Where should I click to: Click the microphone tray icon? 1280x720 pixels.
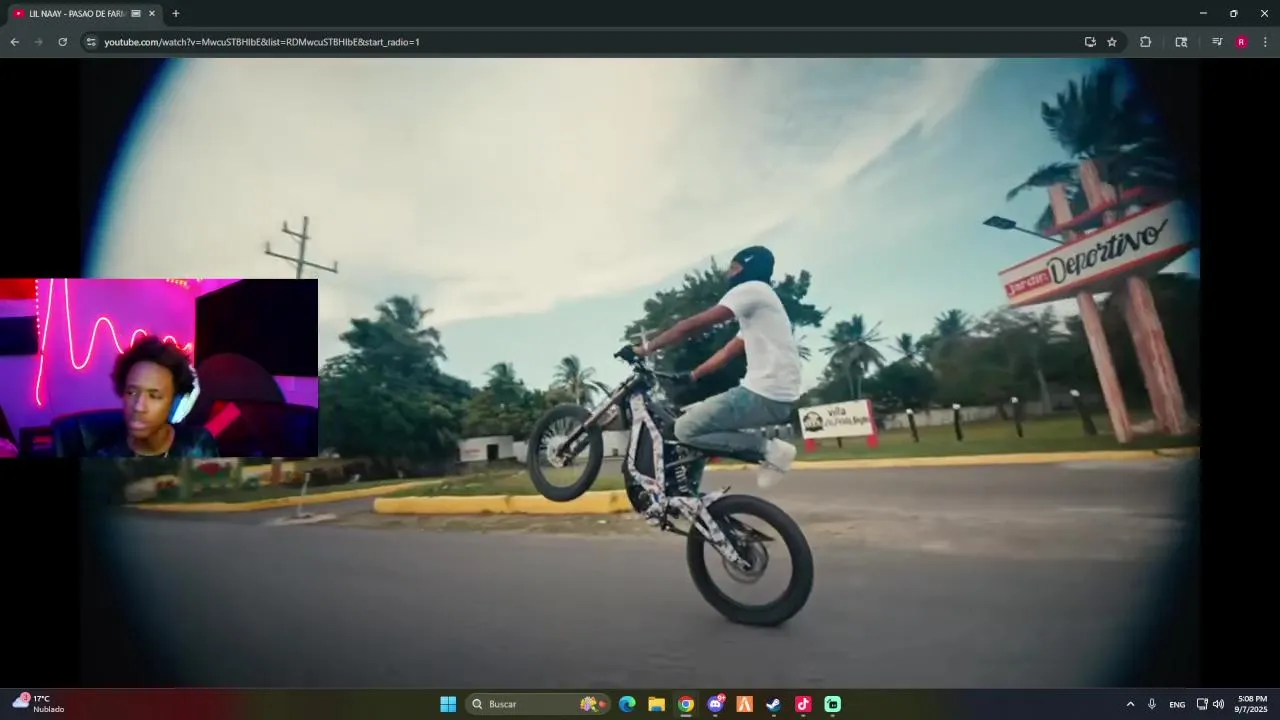click(x=1152, y=704)
